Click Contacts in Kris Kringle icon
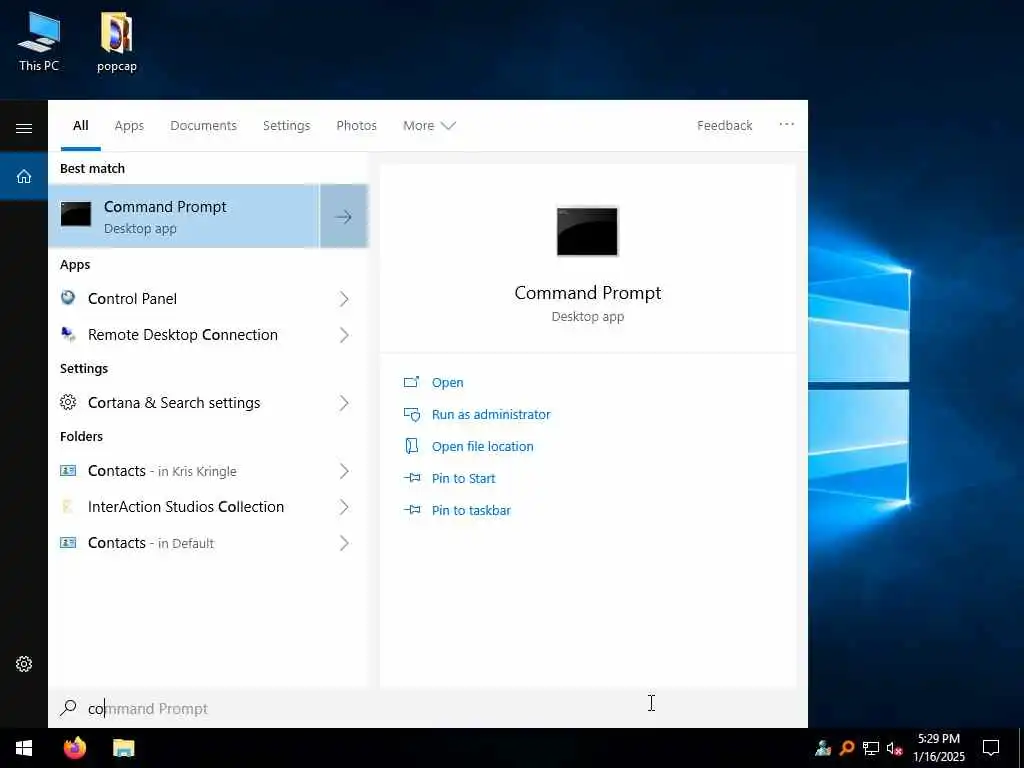1024x768 pixels. [68, 470]
